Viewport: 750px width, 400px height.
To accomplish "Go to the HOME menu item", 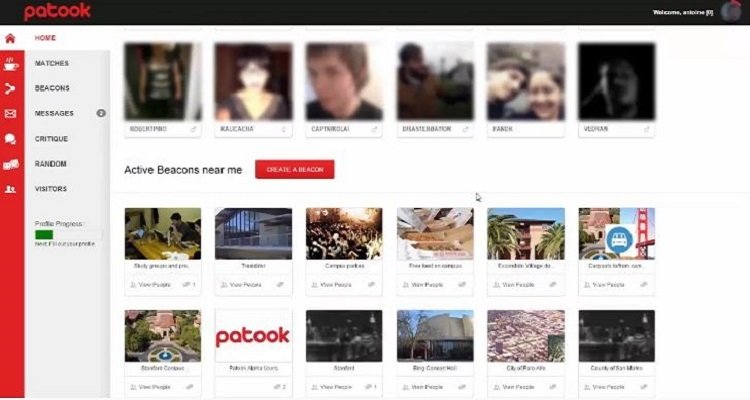I will tap(45, 38).
